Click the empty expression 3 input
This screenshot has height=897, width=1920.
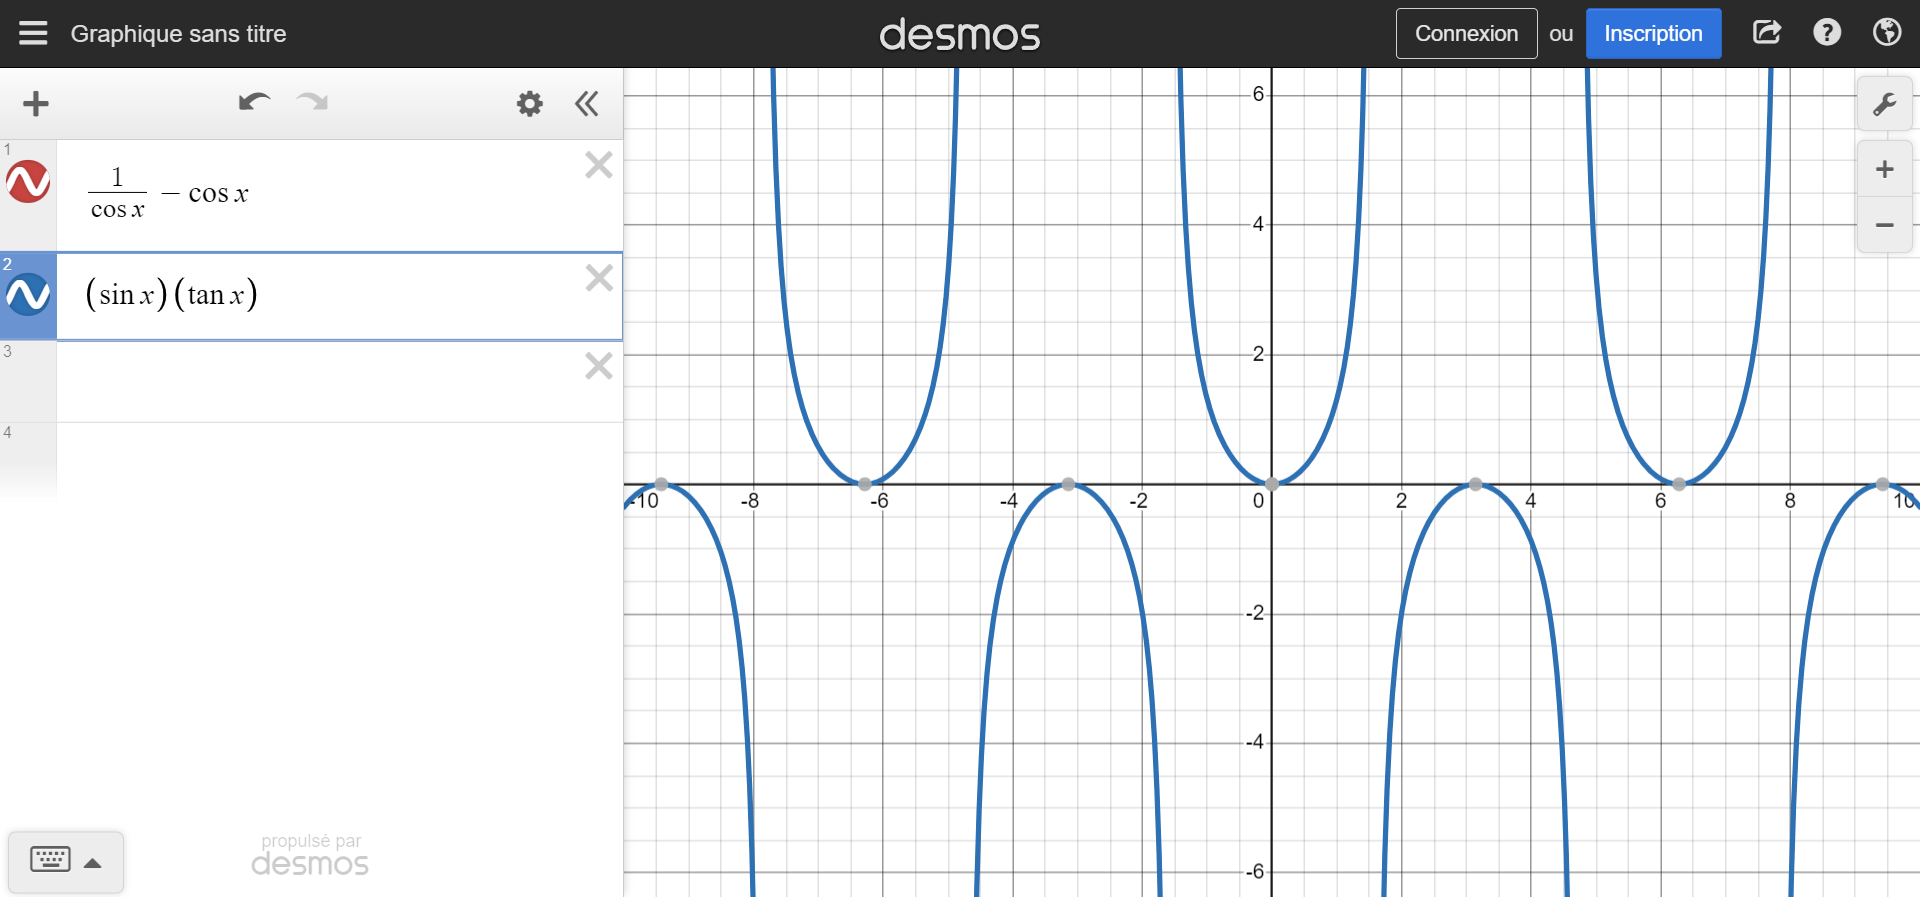point(320,382)
